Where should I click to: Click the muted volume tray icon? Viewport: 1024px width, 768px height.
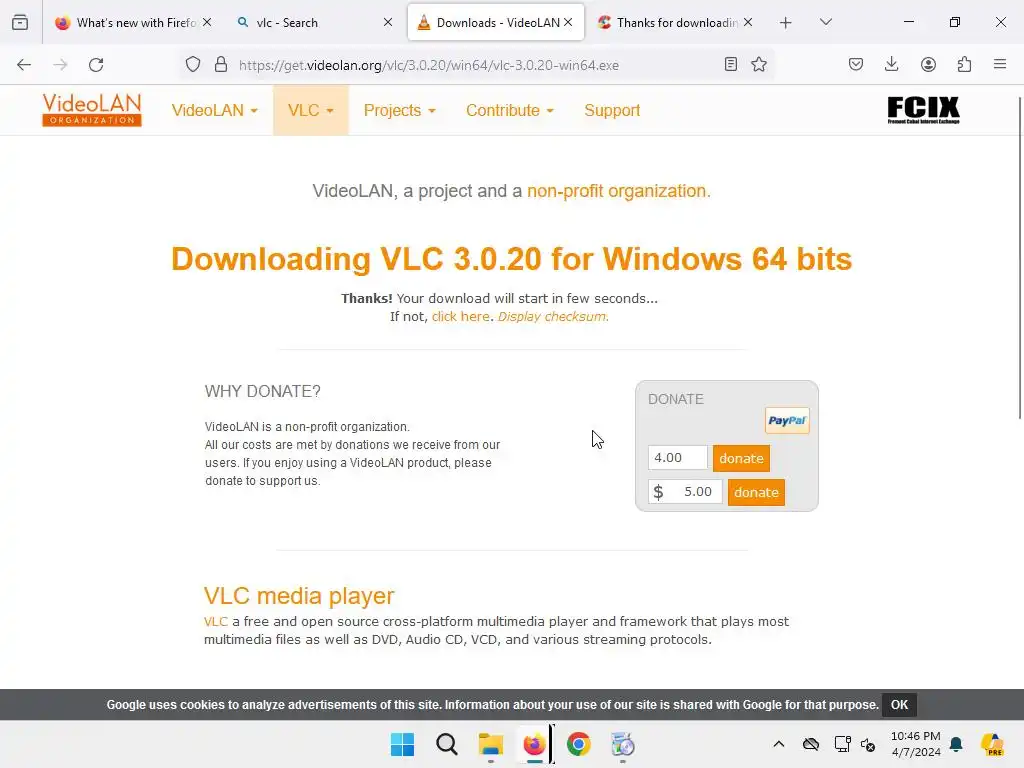click(x=868, y=744)
